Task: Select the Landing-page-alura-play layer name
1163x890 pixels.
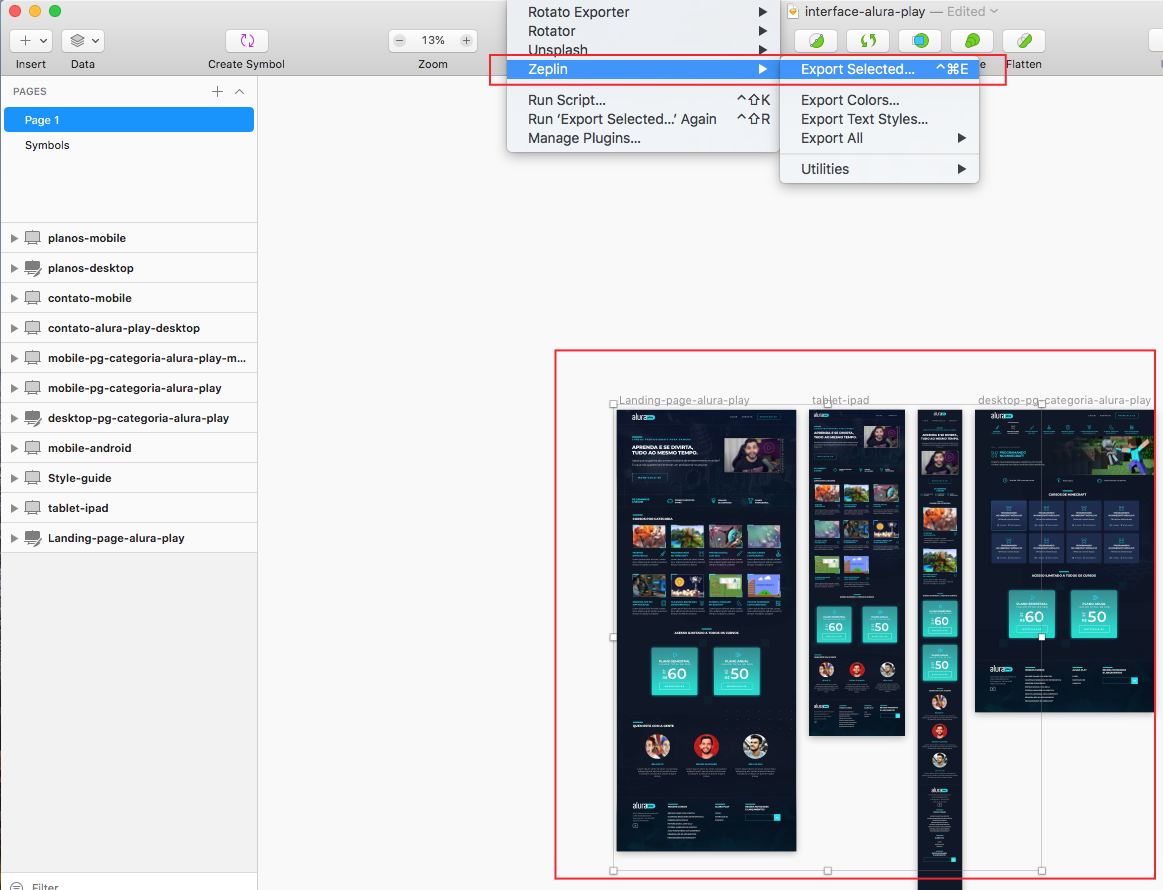Action: click(x=116, y=538)
